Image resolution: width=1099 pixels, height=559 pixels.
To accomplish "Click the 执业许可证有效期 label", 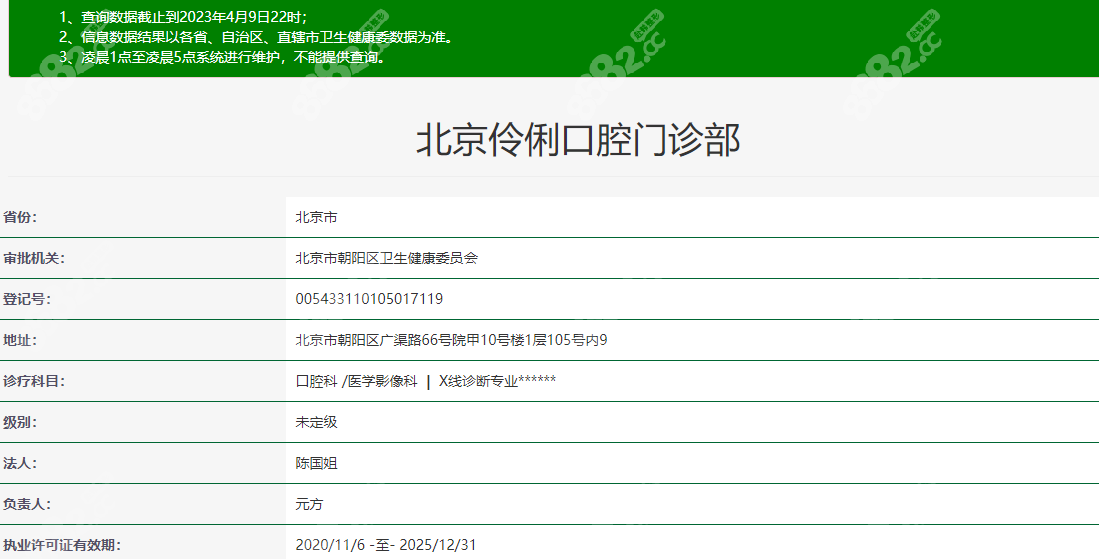I will coord(62,545).
